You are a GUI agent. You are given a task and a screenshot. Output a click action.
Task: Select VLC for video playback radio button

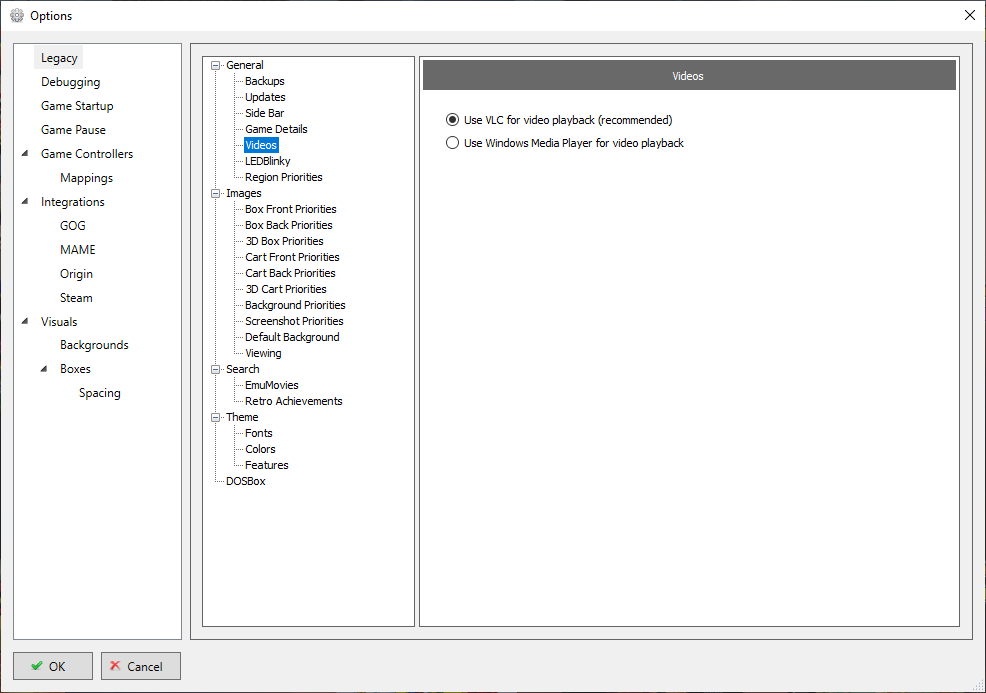pyautogui.click(x=452, y=119)
